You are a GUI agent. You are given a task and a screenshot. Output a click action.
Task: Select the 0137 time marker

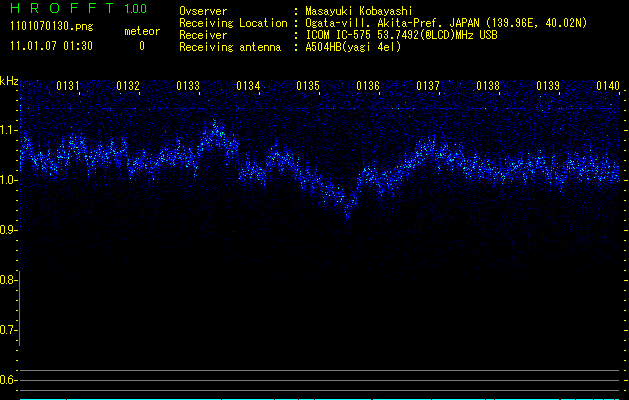pos(428,87)
